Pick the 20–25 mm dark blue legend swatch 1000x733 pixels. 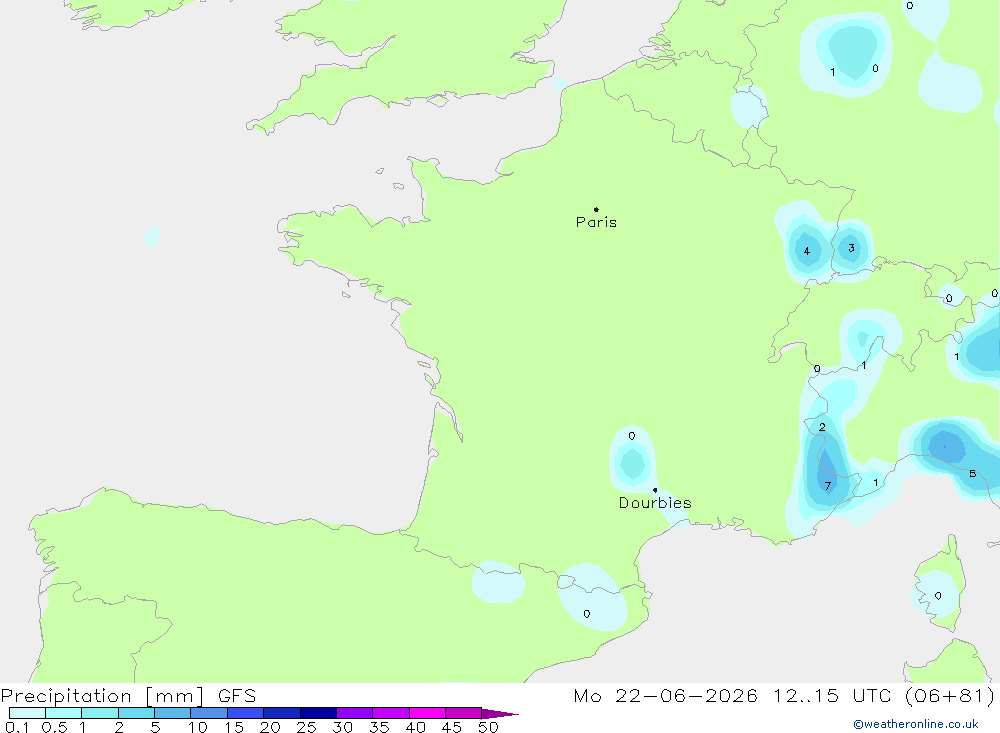point(281,713)
